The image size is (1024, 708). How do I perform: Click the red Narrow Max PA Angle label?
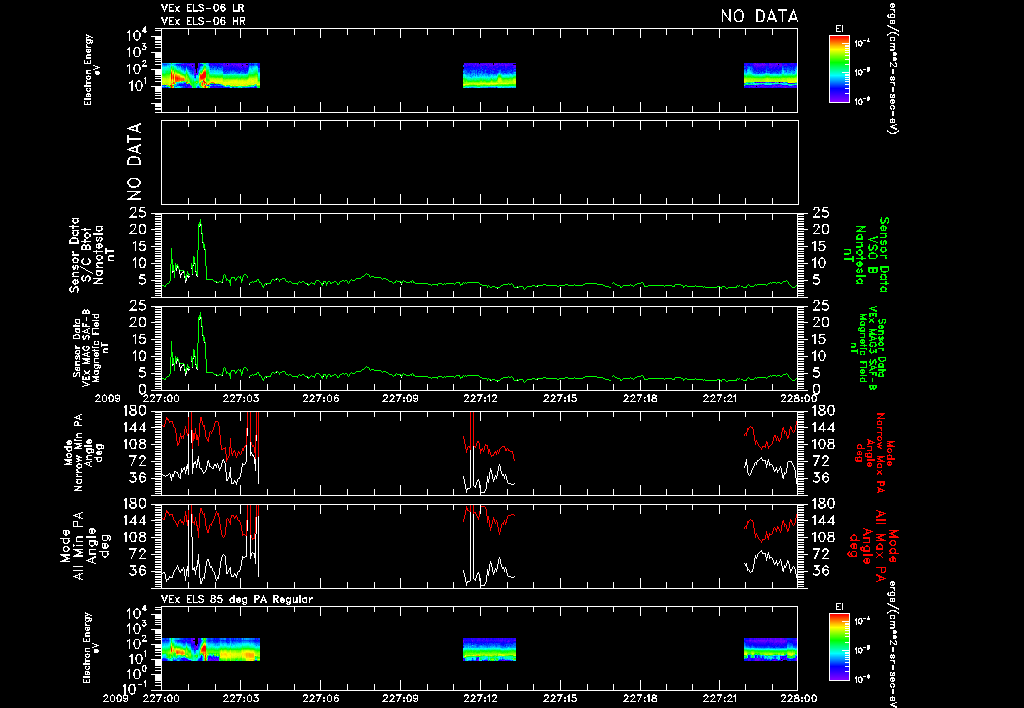coord(874,453)
